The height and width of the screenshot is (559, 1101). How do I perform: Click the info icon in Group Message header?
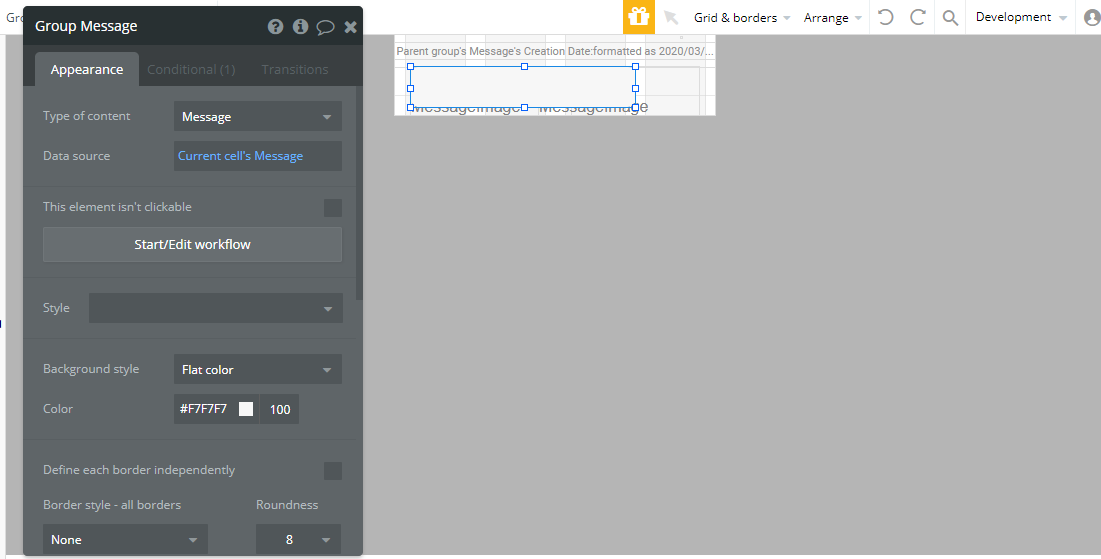[301, 27]
